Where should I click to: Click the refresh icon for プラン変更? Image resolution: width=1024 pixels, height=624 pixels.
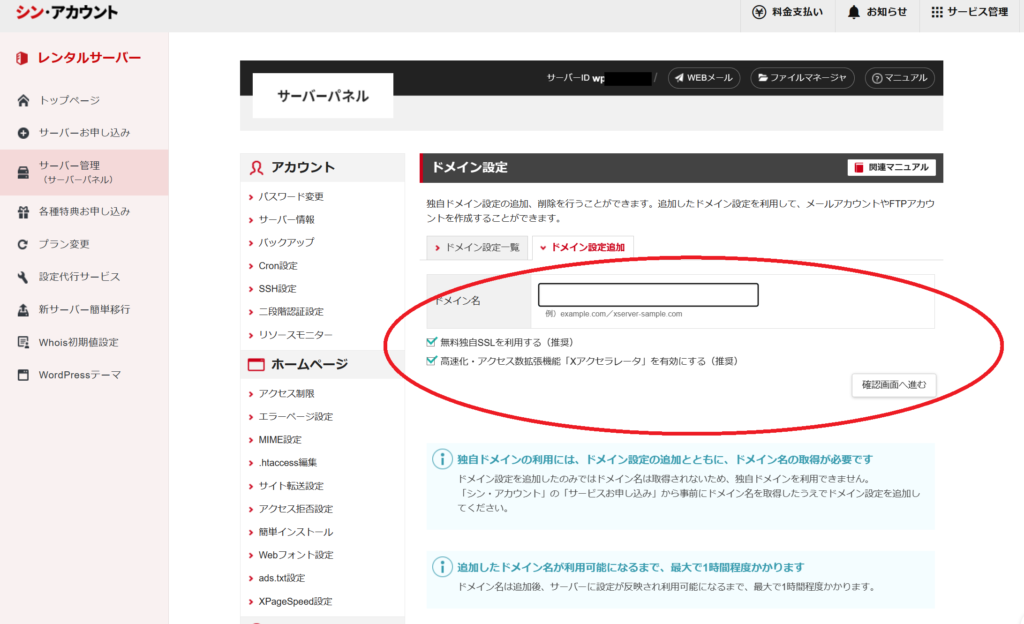tap(23, 244)
